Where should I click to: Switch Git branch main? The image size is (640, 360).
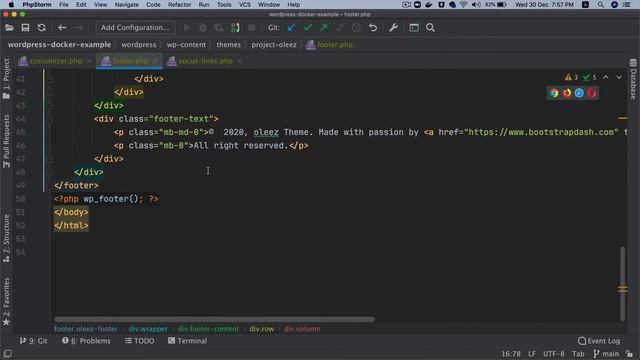(607, 354)
